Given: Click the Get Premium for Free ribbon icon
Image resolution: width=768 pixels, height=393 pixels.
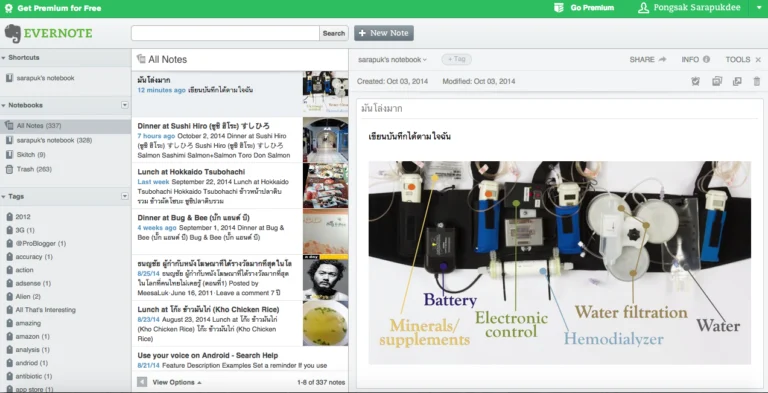Looking at the screenshot, I should pos(8,8).
